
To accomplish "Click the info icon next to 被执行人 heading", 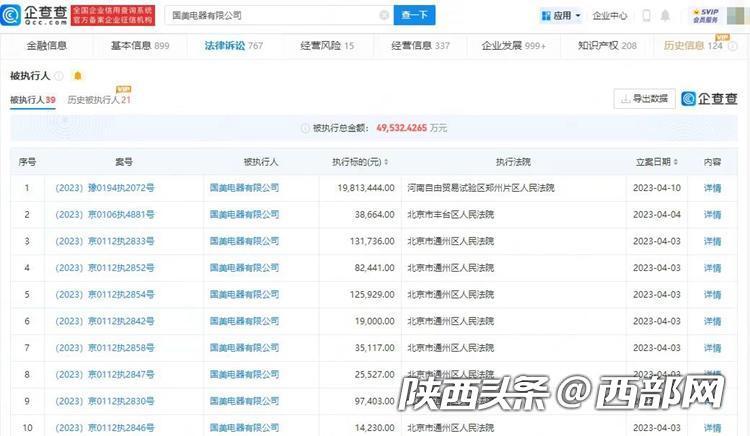I will [59, 76].
